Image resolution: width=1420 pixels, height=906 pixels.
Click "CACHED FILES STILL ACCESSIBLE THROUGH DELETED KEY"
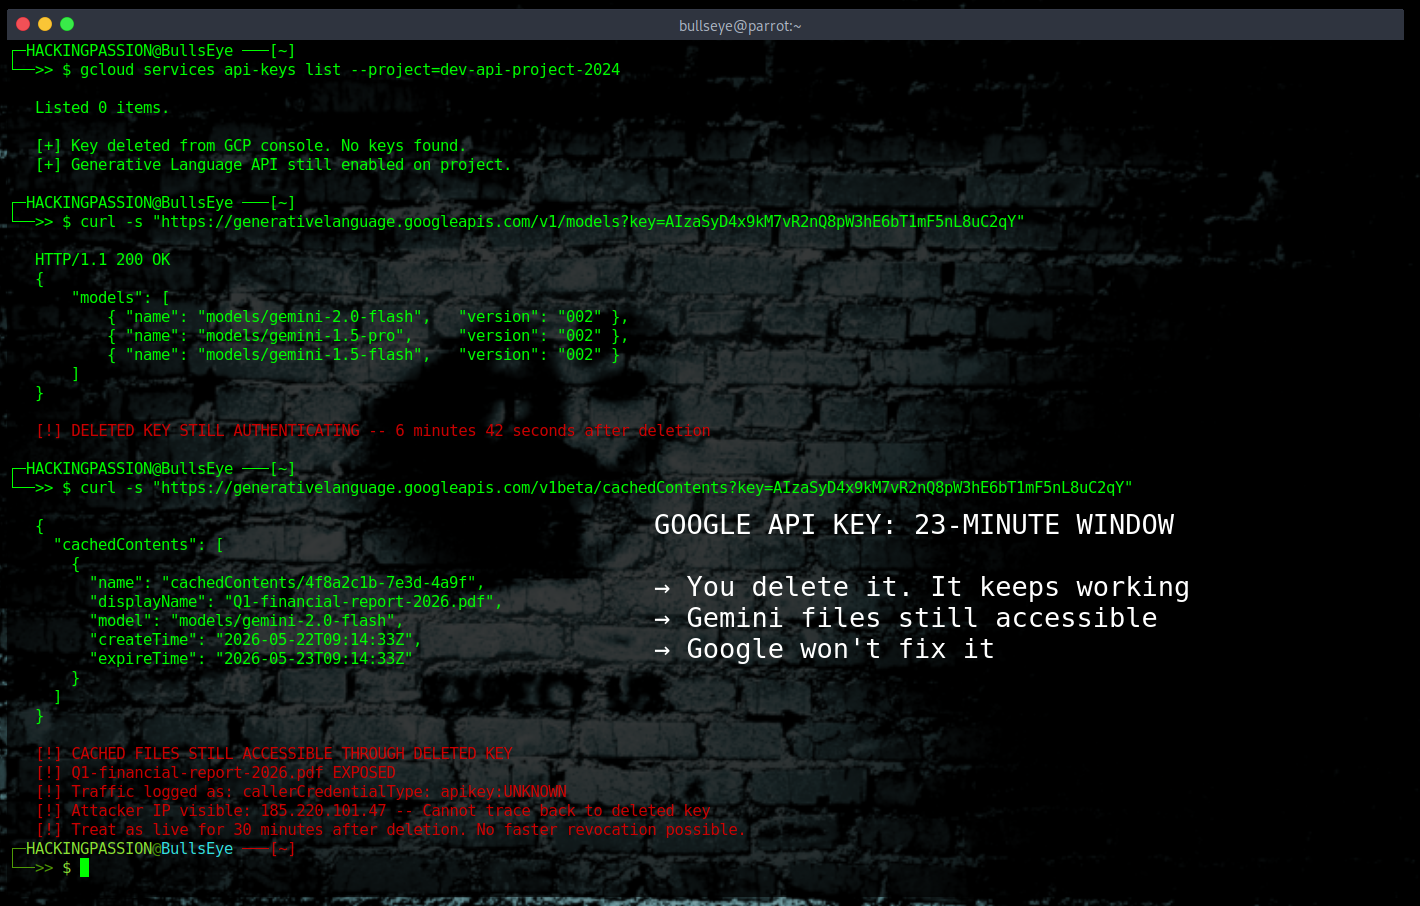click(274, 754)
